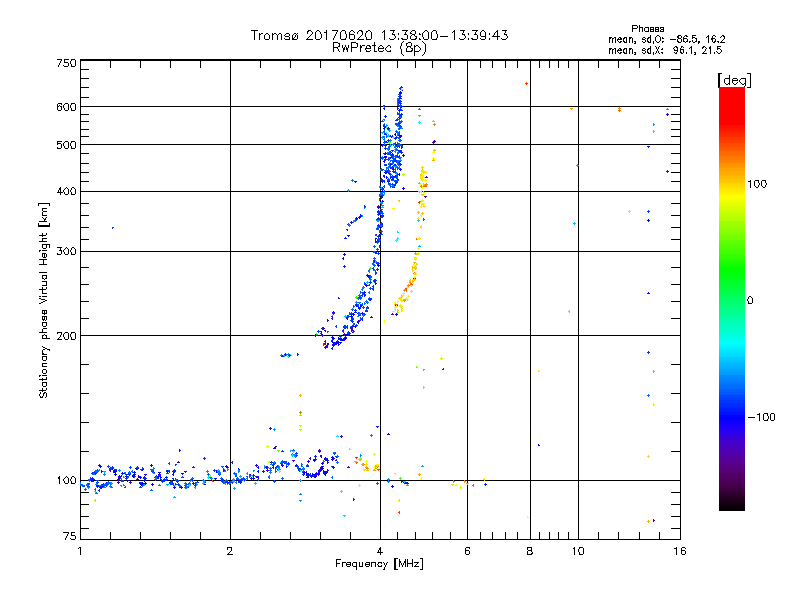Select the 'mean, sd,O: -86.5, 16.2' text

pyautogui.click(x=666, y=39)
